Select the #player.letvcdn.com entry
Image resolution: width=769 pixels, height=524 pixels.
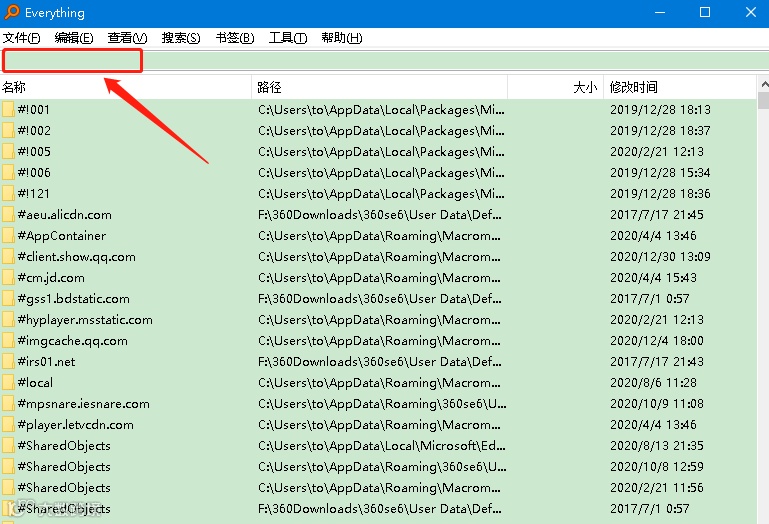[75, 424]
